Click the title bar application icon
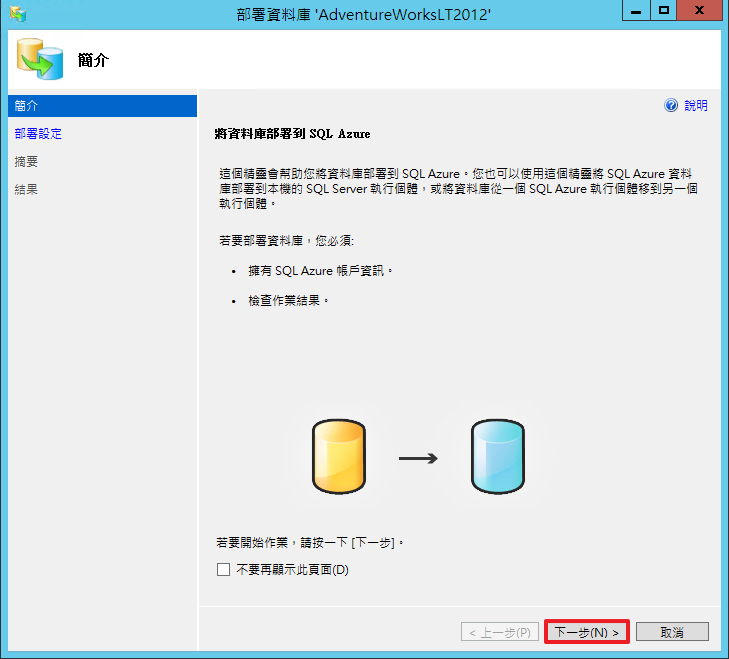The height and width of the screenshot is (659, 729). point(18,14)
